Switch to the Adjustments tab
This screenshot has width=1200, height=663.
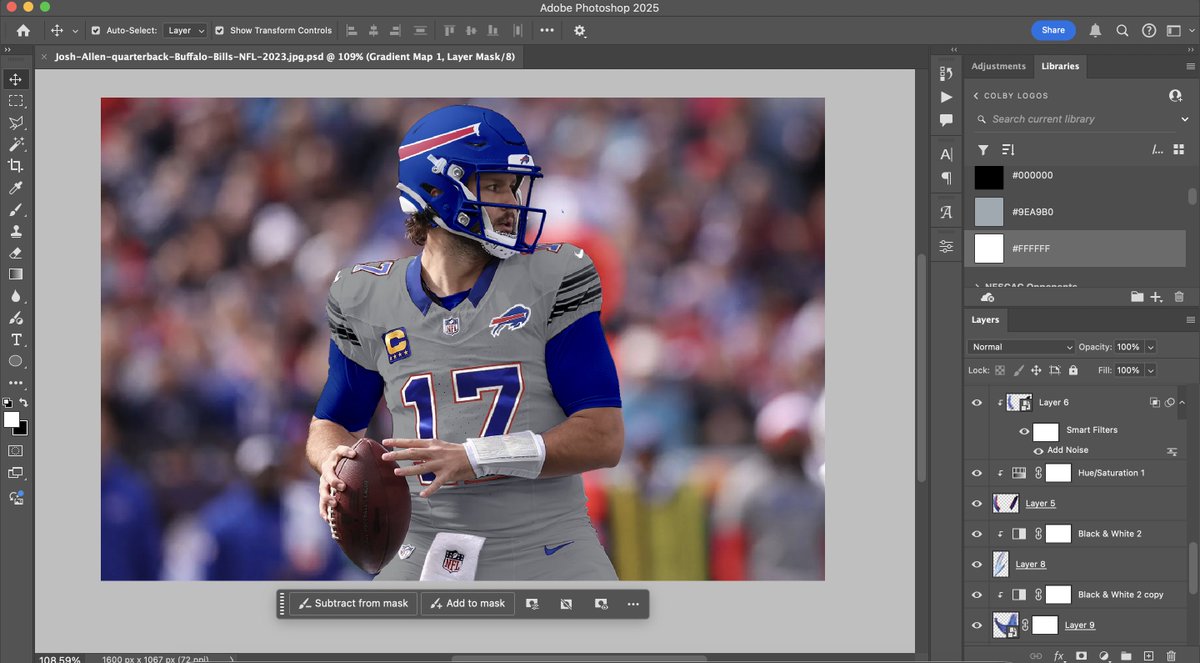pyautogui.click(x=998, y=66)
